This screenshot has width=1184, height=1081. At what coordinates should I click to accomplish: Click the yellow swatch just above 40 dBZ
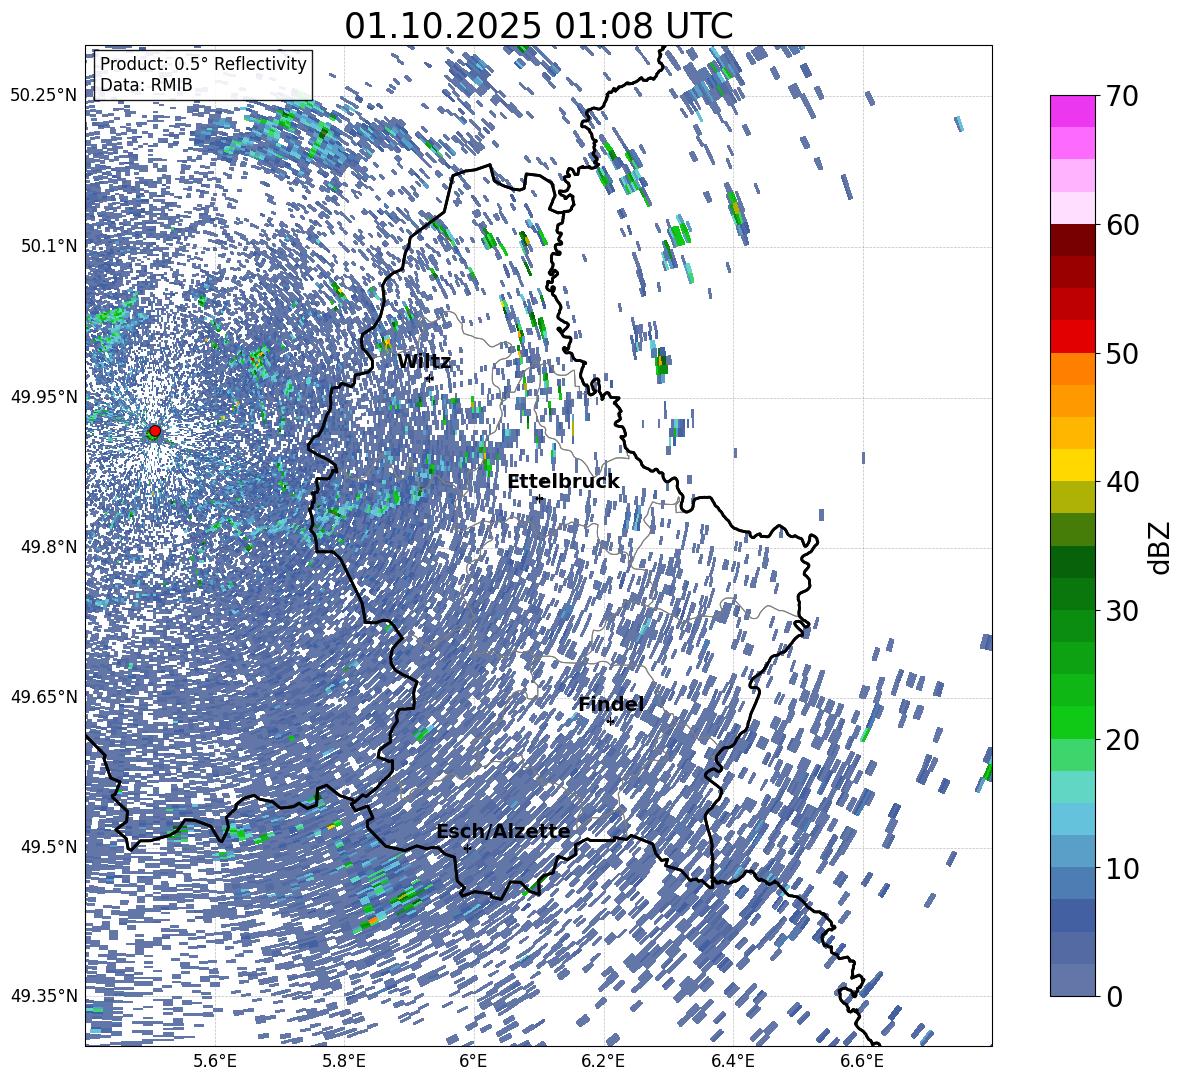(x=1072, y=465)
